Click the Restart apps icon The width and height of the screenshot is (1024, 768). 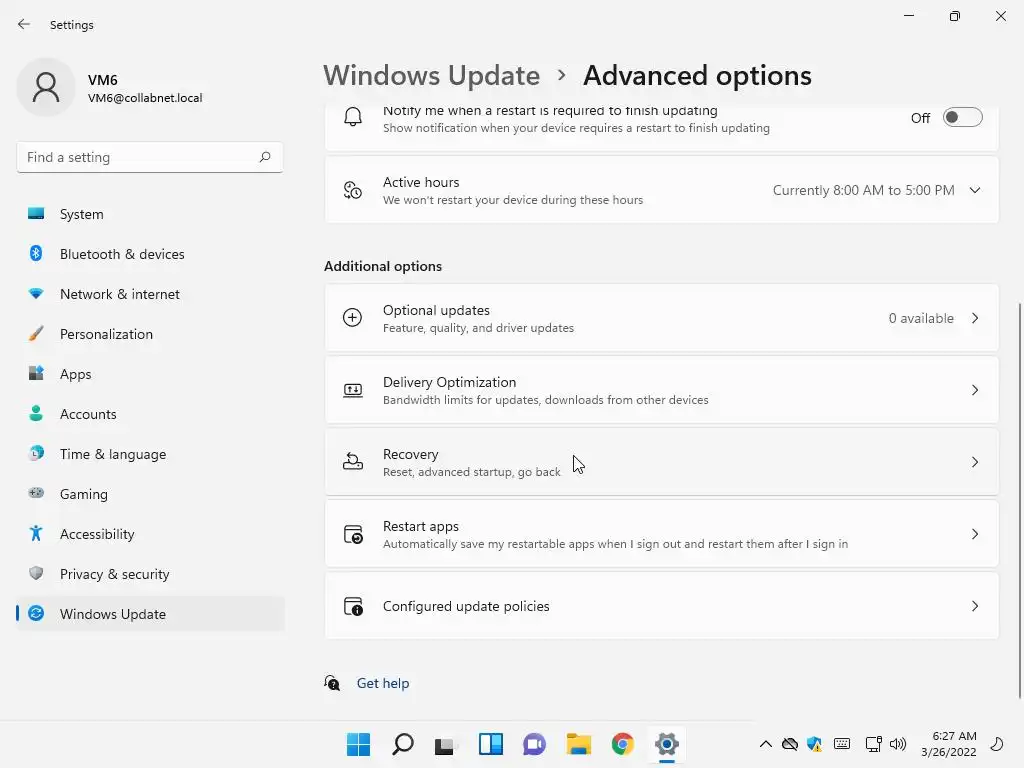coord(353,534)
